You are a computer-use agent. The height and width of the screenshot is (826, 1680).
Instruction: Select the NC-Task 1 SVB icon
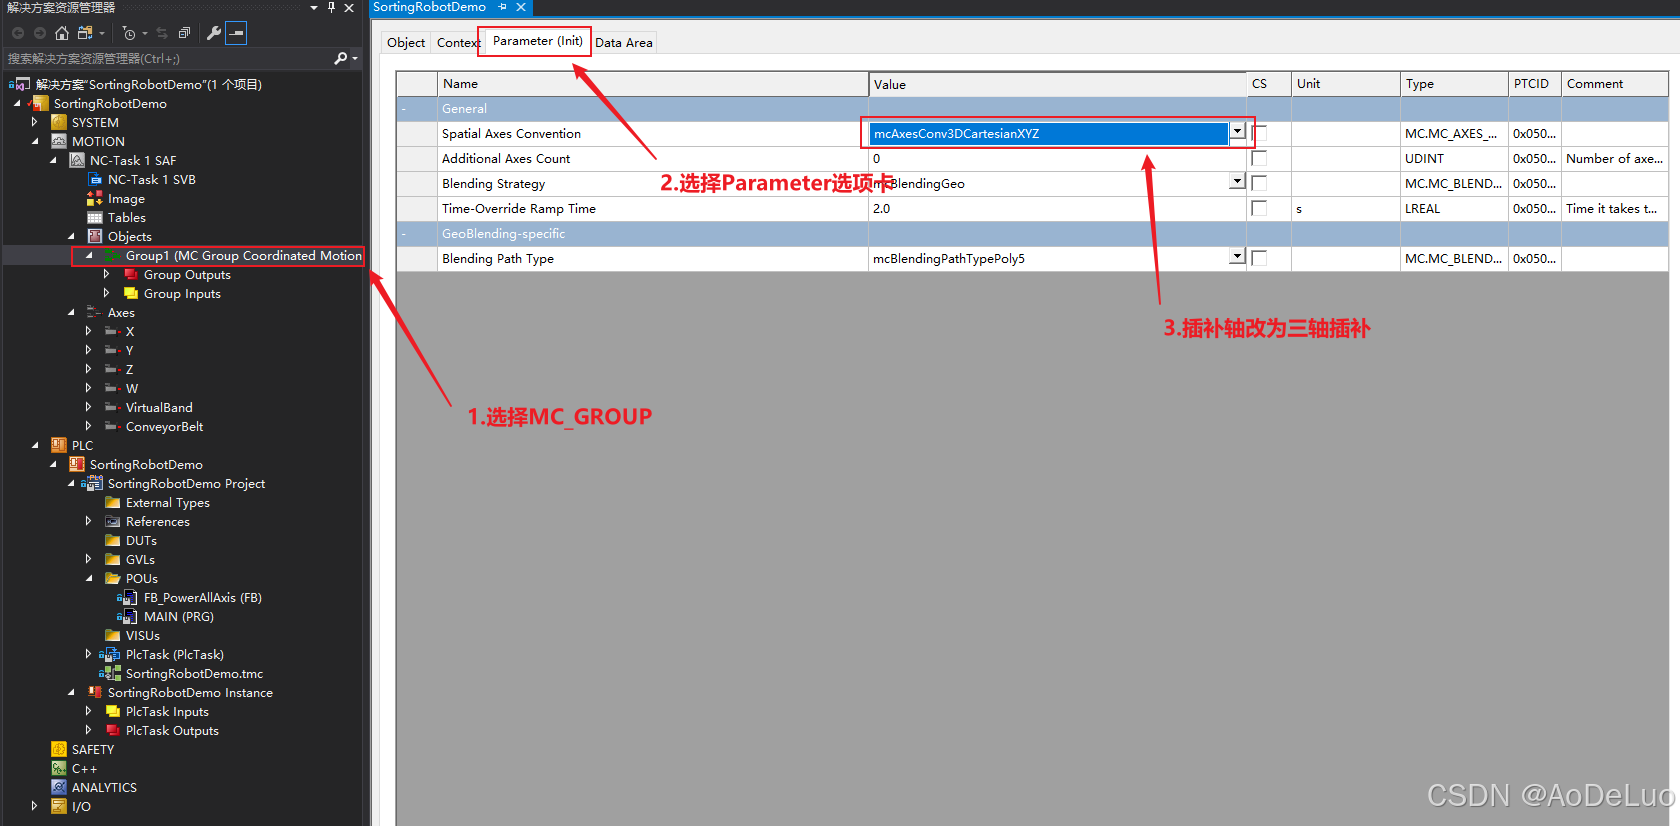click(x=95, y=179)
